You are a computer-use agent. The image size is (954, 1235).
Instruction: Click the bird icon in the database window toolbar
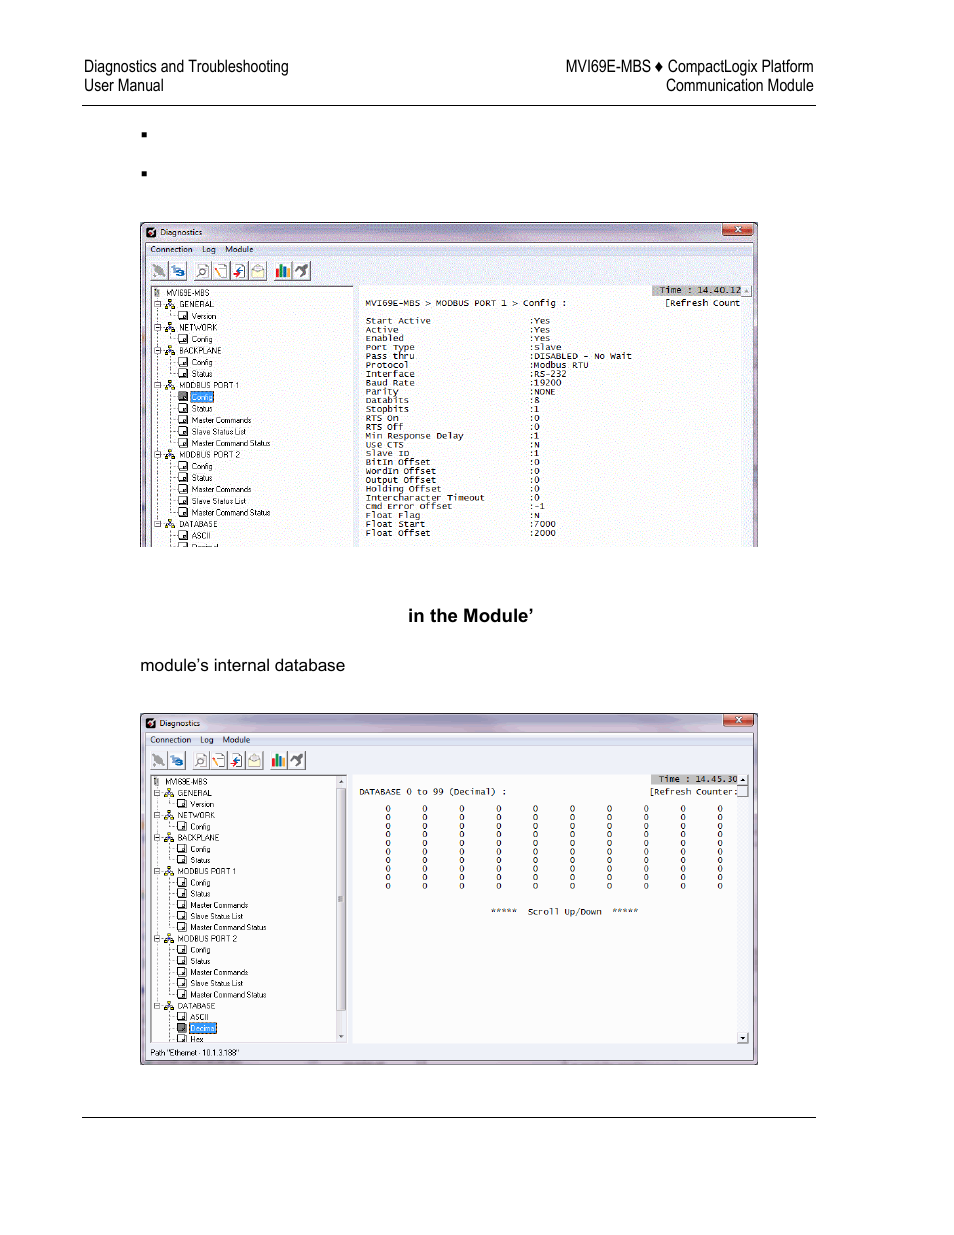click(x=297, y=761)
